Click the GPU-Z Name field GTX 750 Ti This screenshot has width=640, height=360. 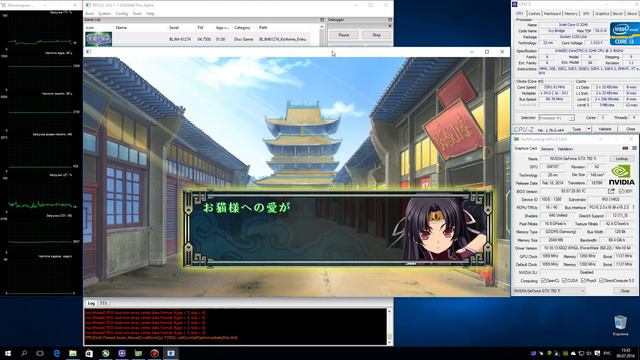click(573, 158)
